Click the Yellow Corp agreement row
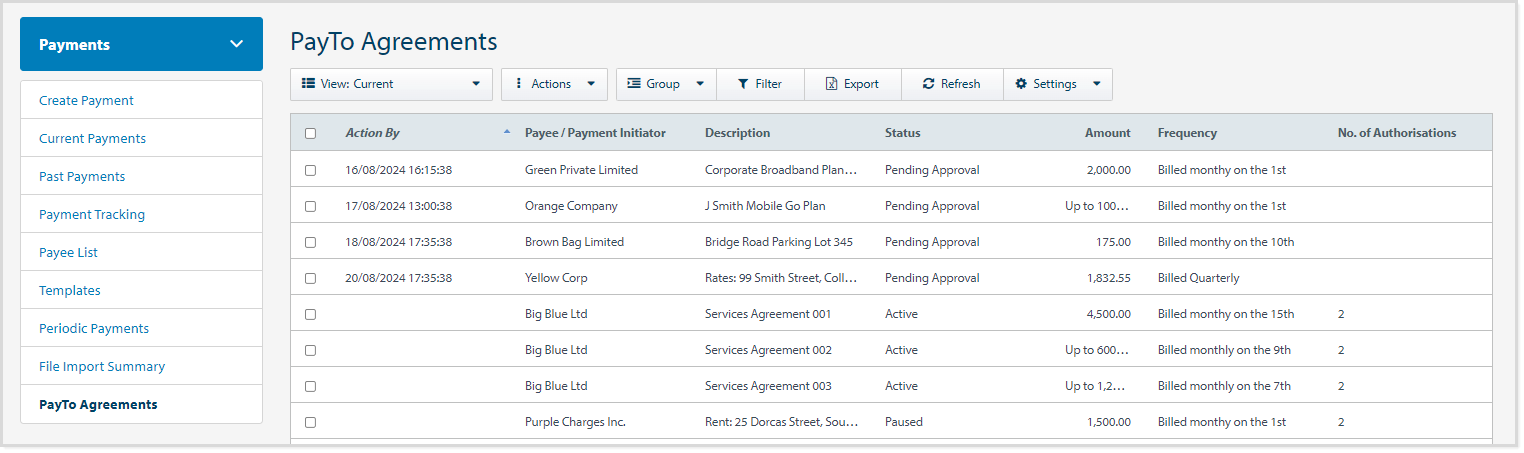 click(556, 279)
